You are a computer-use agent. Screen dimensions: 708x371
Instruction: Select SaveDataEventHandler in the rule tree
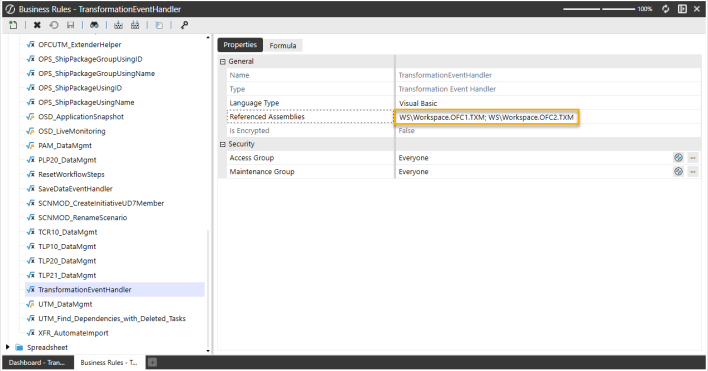tap(75, 189)
